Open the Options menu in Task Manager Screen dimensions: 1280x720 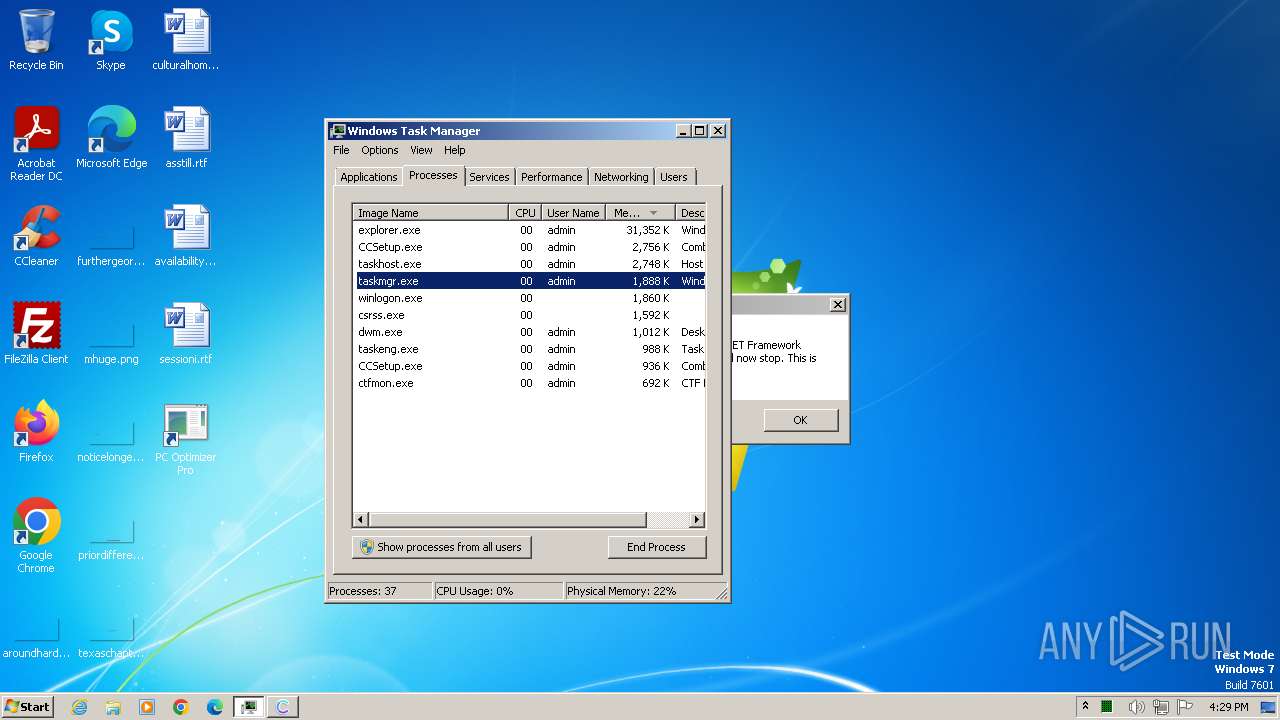(380, 150)
